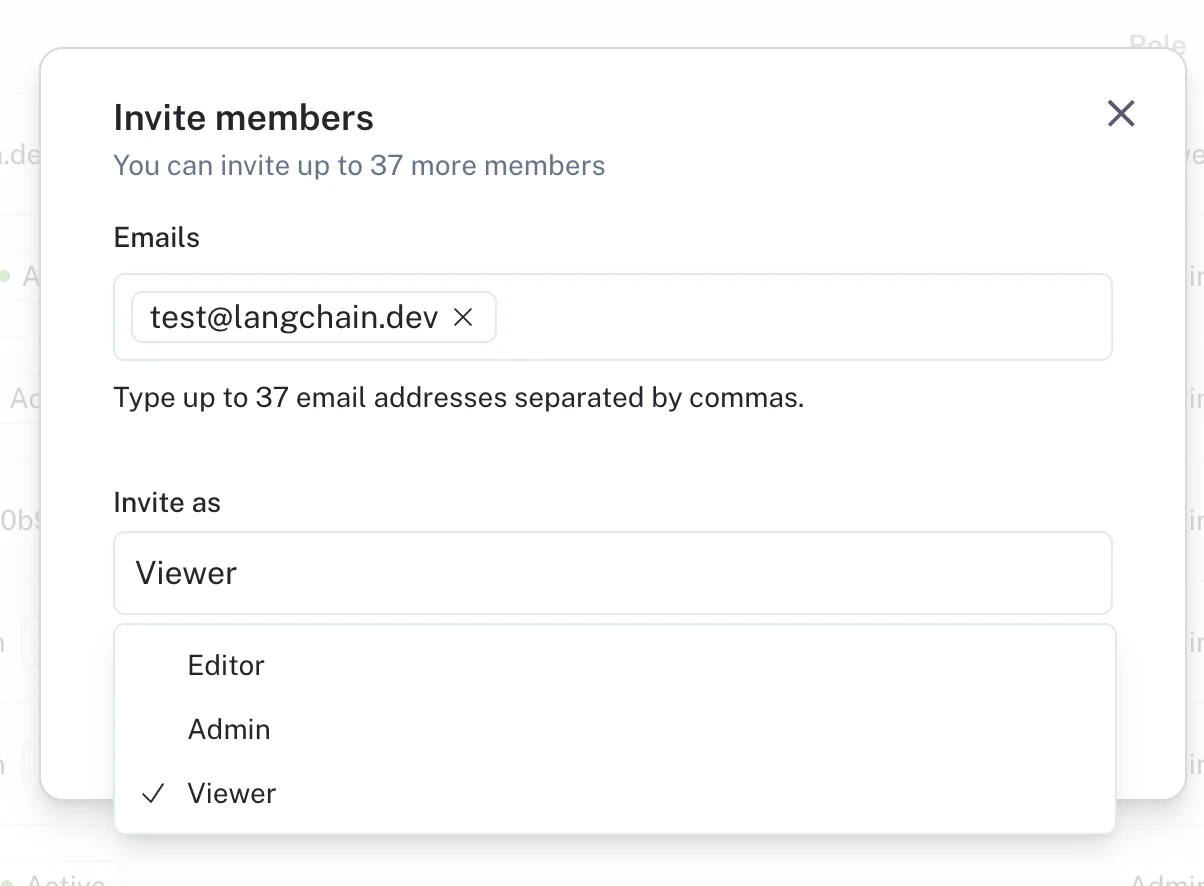Click the dimmed backdrop below the dialog
The width and height of the screenshot is (1204, 886).
tap(600, 860)
